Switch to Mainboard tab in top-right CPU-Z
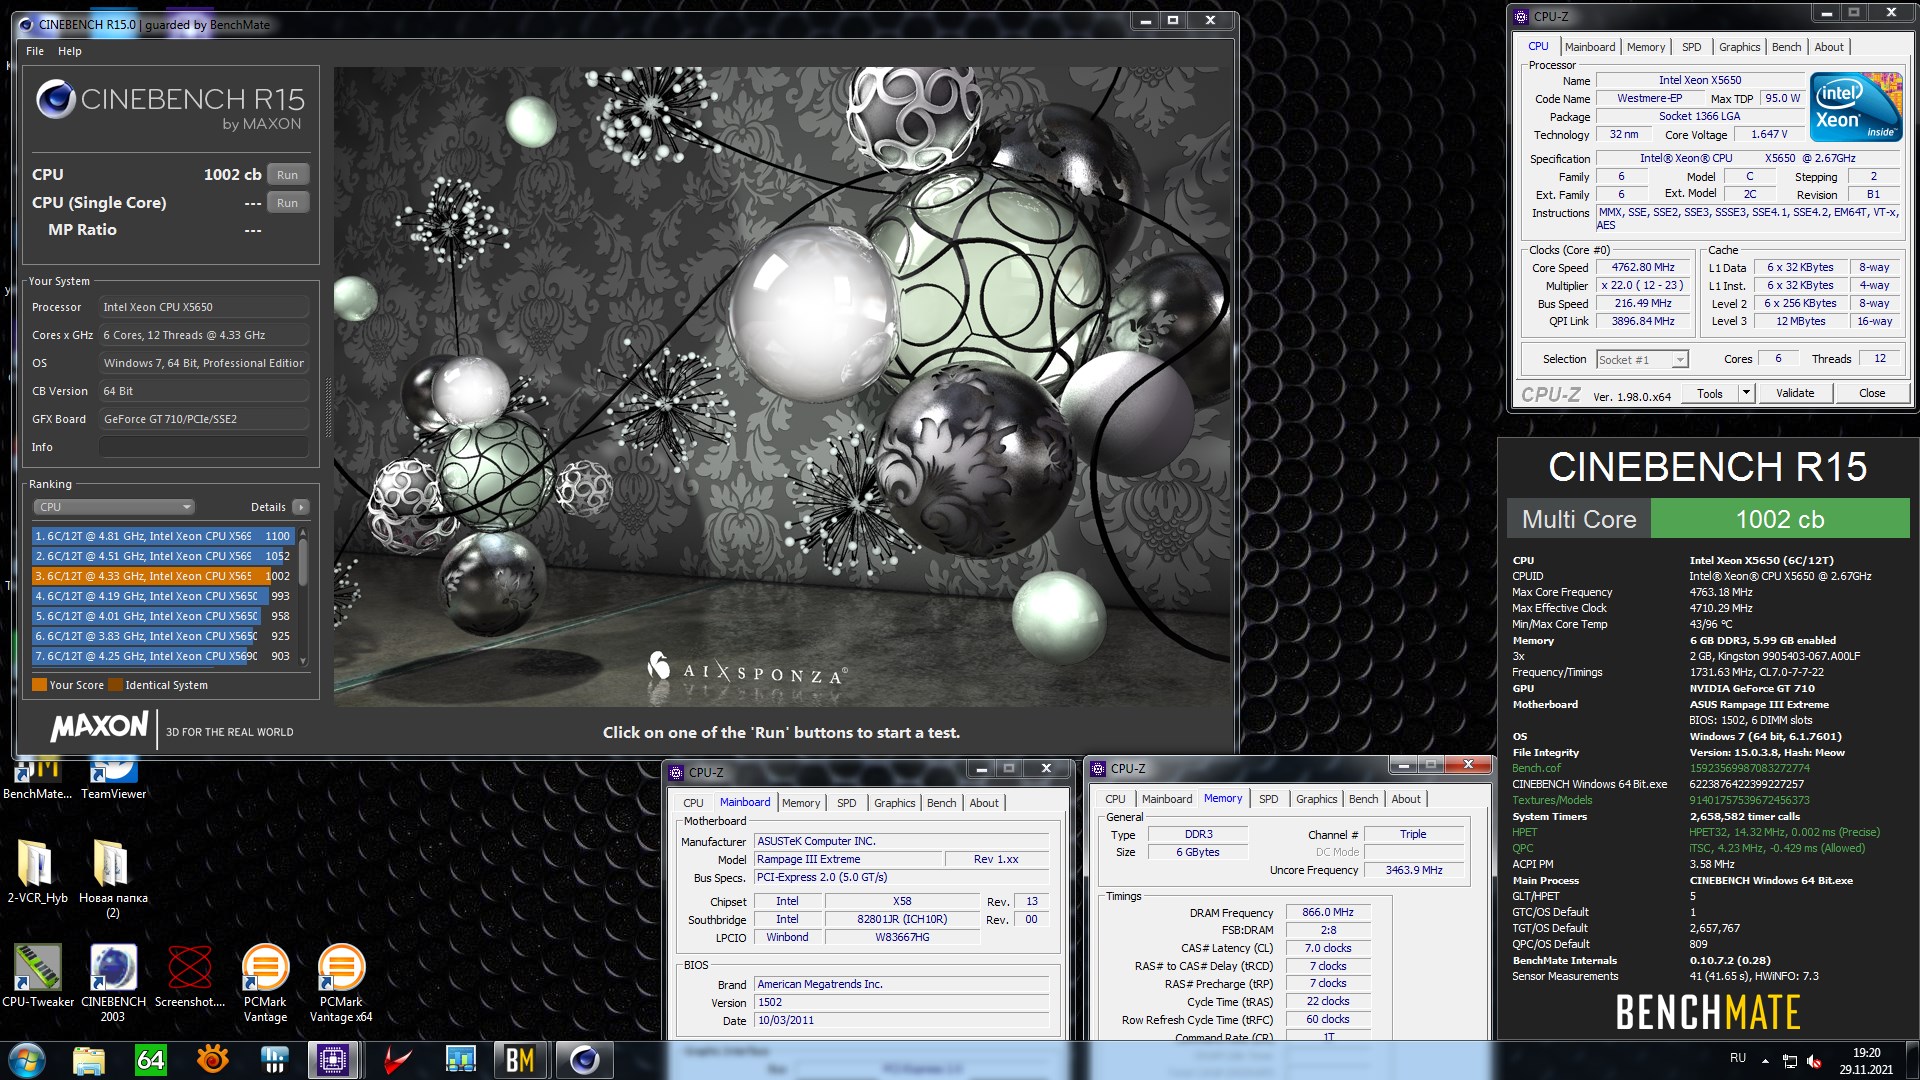This screenshot has width=1920, height=1080. click(x=1590, y=47)
